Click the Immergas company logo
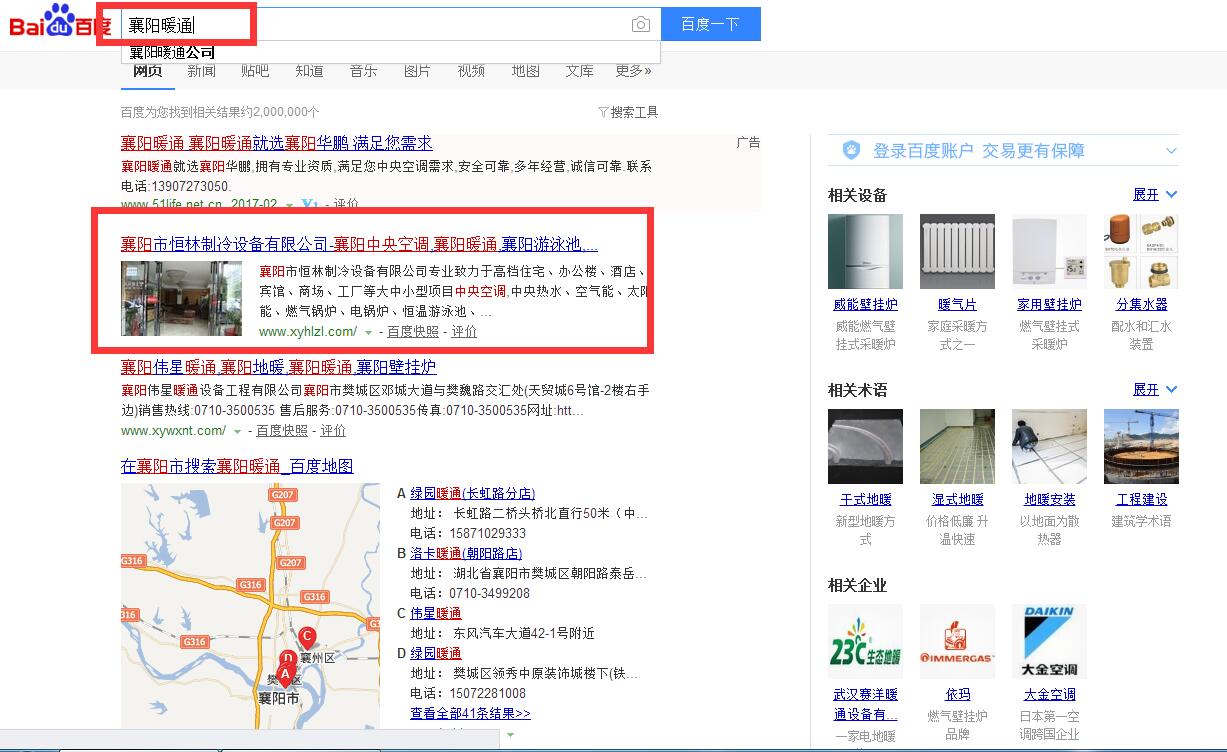This screenshot has height=752, width=1227. [x=957, y=641]
